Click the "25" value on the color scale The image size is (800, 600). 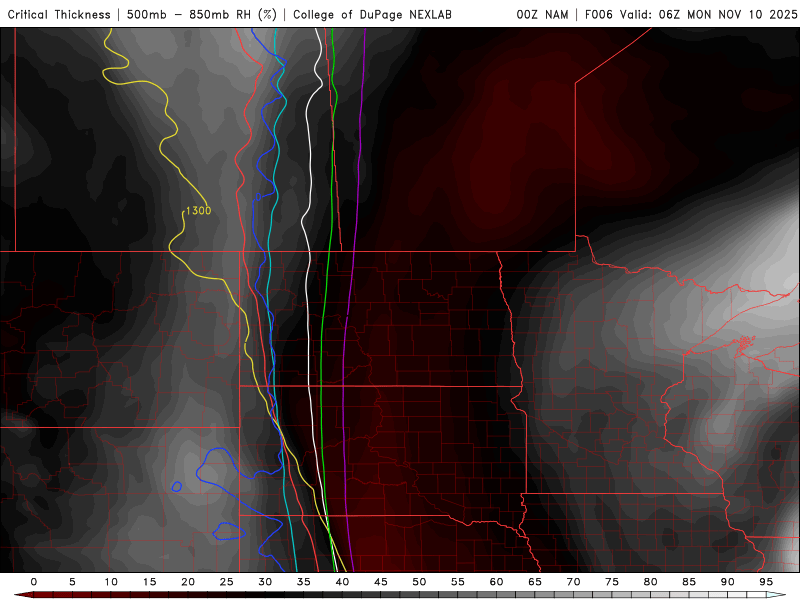pyautogui.click(x=227, y=582)
